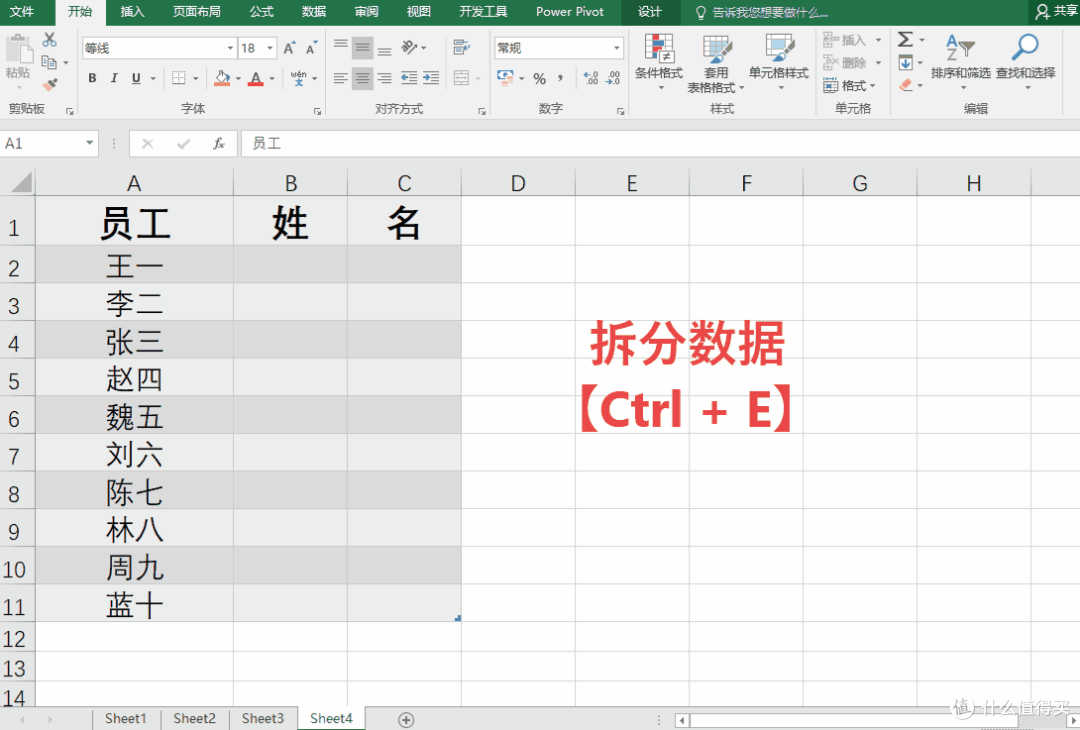Apply red font color A button

coord(256,79)
